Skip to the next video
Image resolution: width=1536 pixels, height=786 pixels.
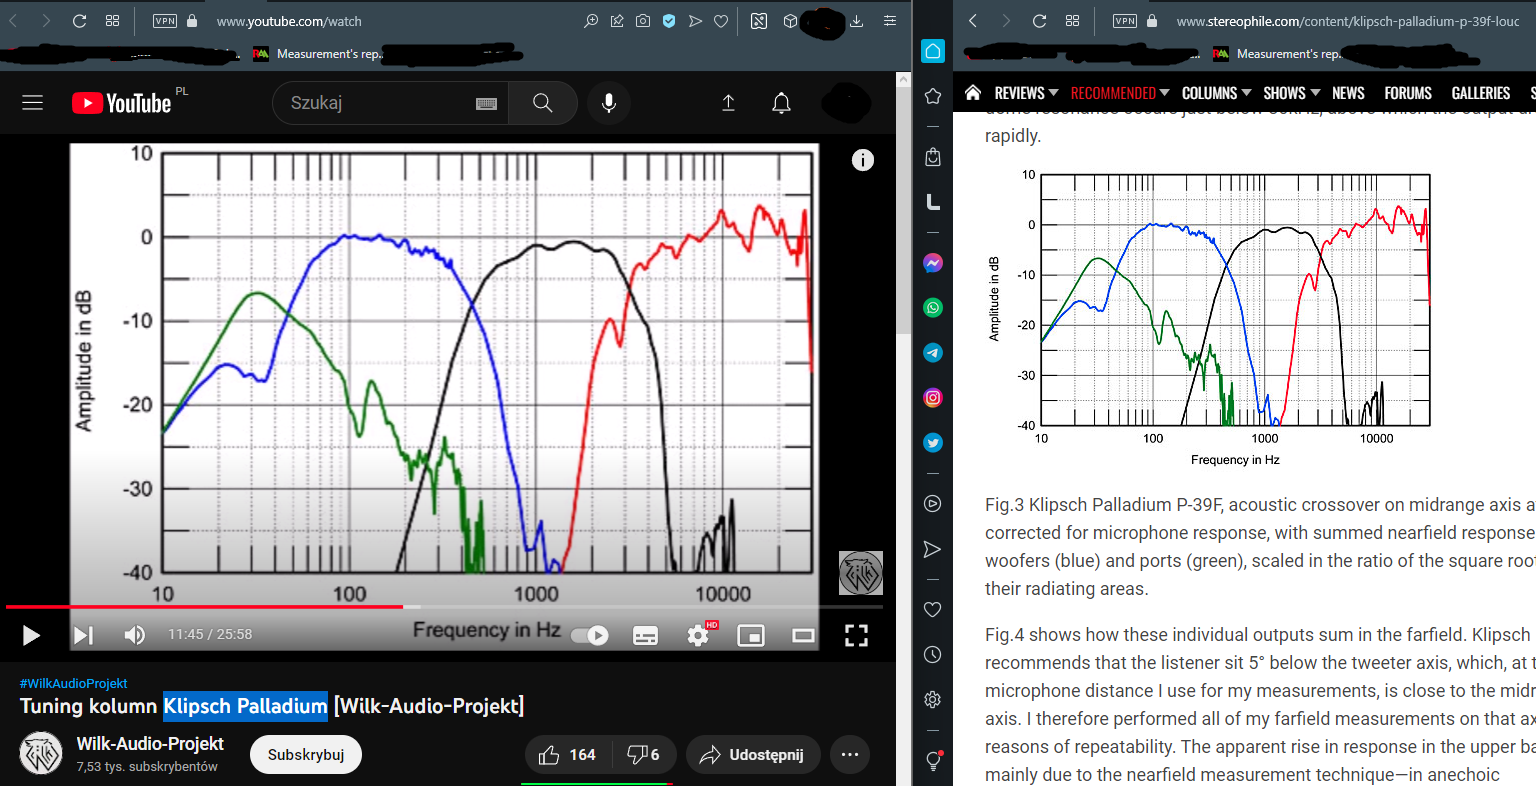tap(83, 635)
